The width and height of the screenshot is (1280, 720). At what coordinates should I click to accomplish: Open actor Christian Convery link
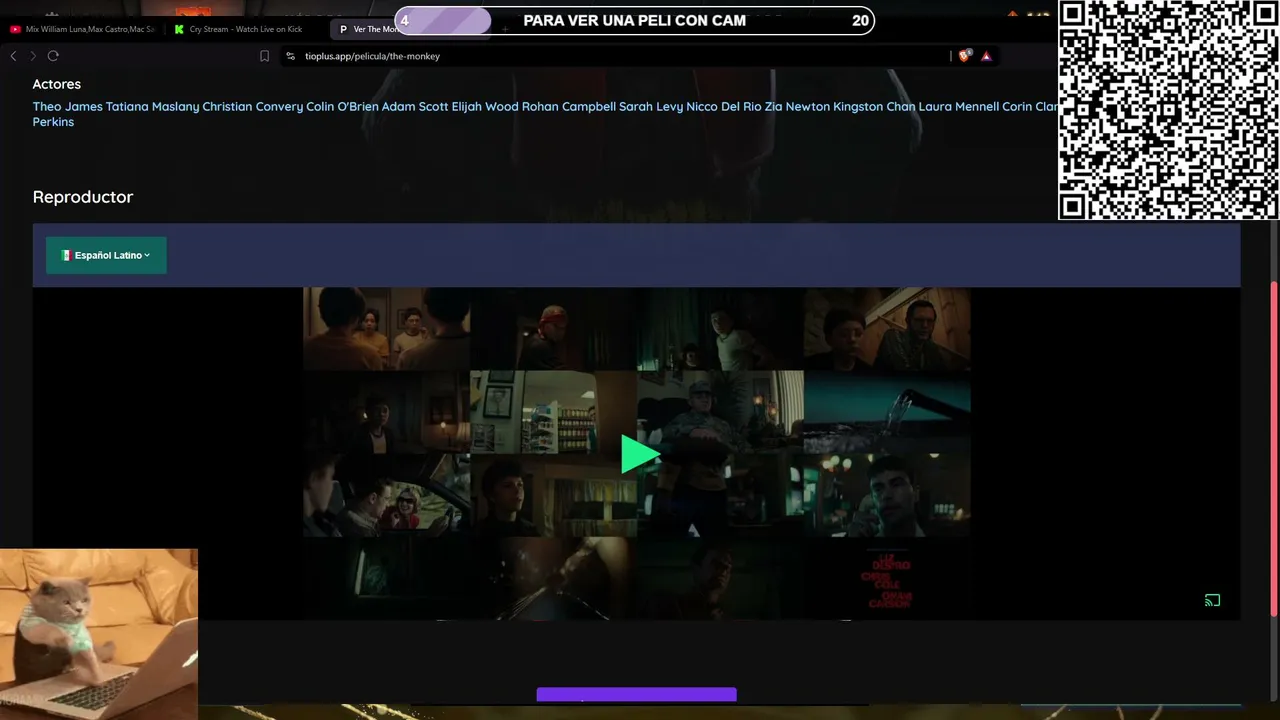[x=253, y=106]
